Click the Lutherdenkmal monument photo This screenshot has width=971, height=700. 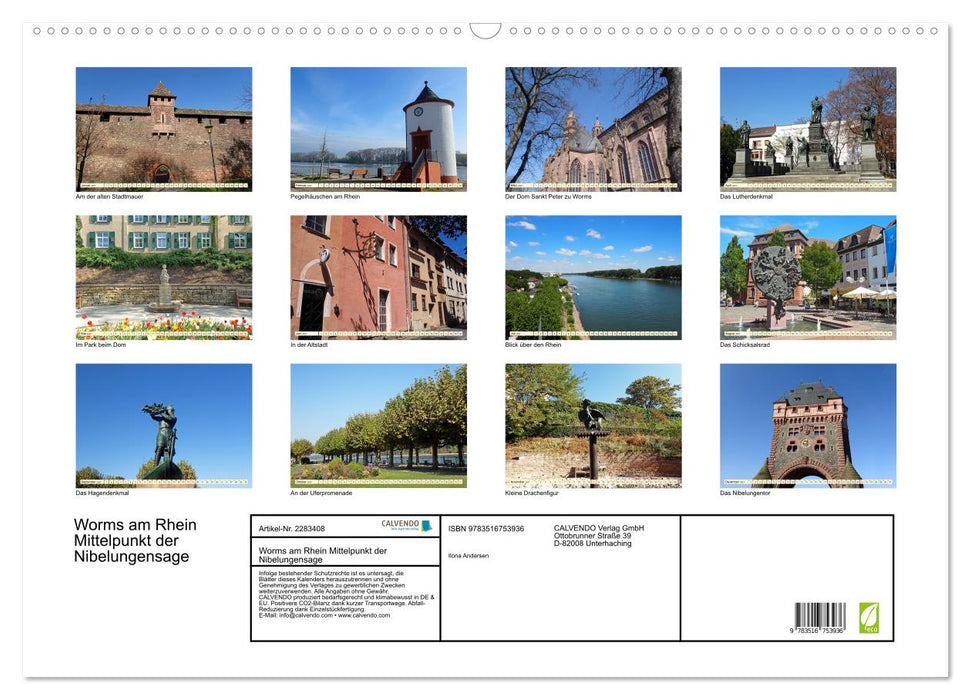(x=808, y=129)
